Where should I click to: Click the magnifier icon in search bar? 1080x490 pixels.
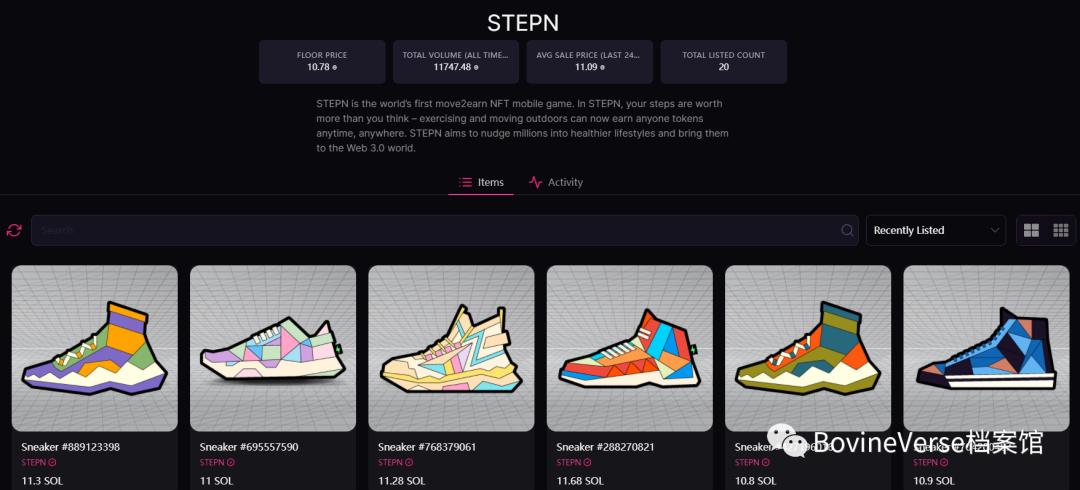pos(847,230)
